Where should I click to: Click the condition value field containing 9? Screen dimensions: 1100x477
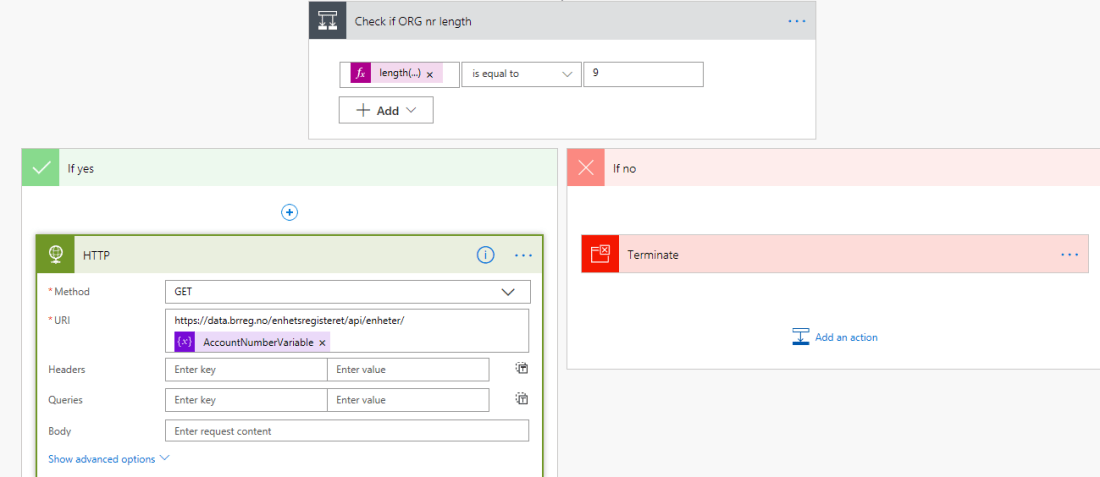pos(643,74)
